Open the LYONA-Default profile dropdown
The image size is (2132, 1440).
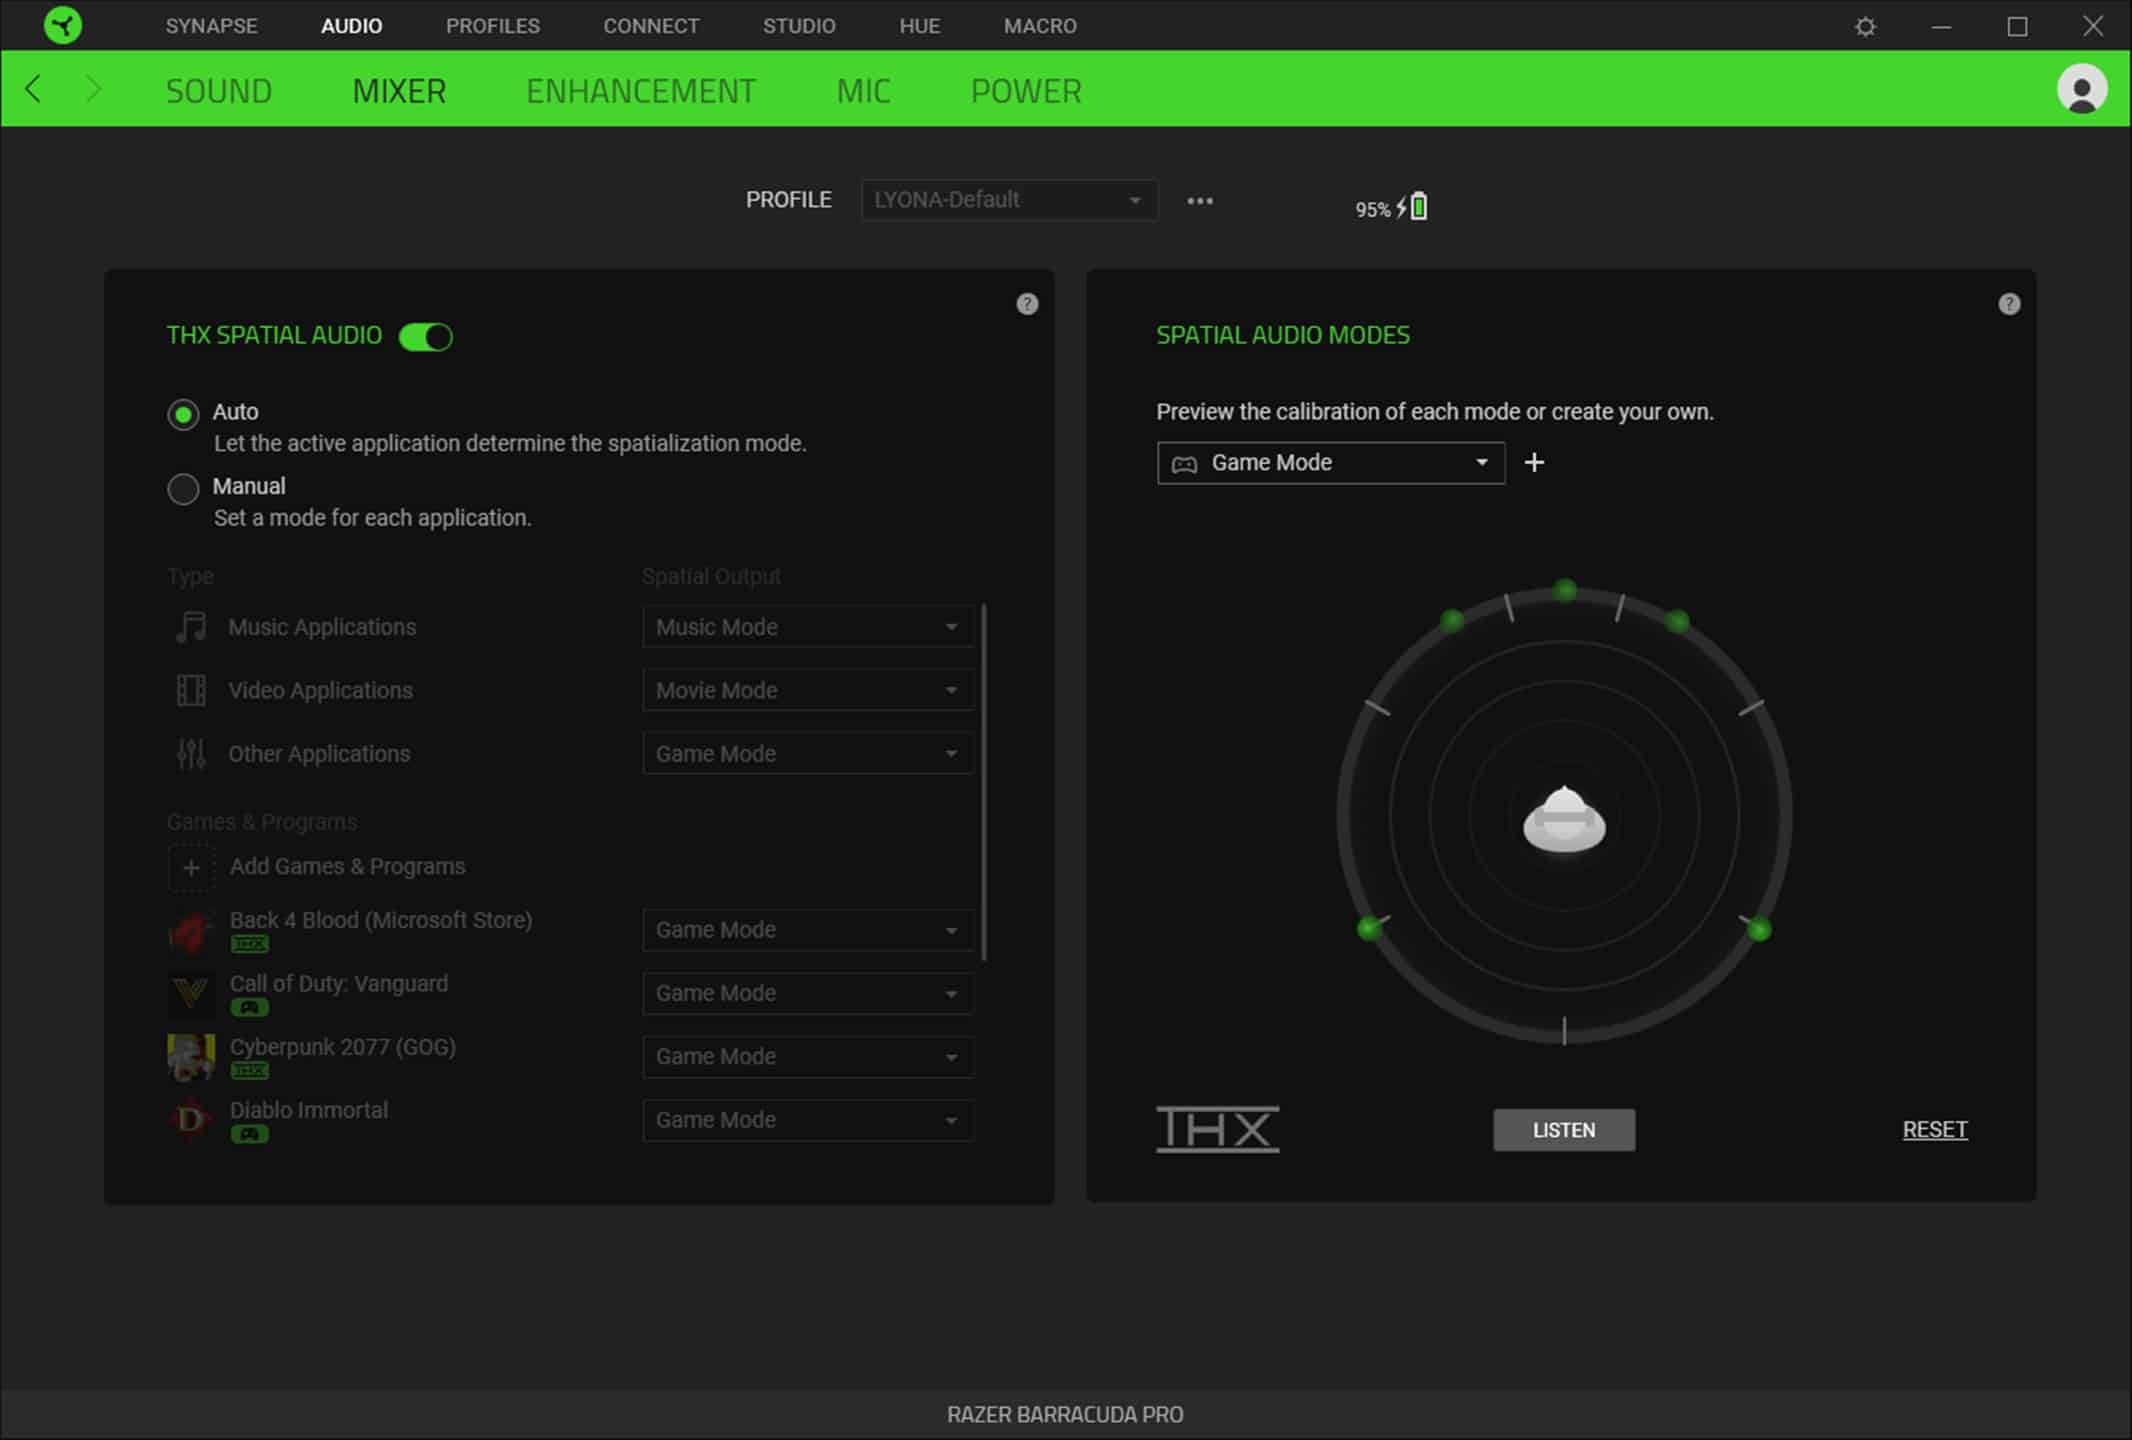(x=1009, y=200)
